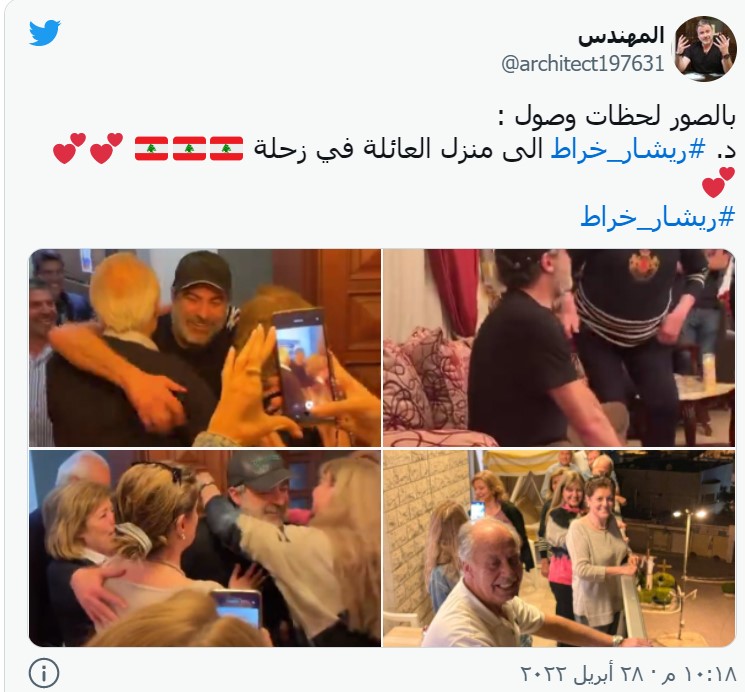
Task: Click the text الى منزل العائلة في زحلة
Action: [x=399, y=149]
